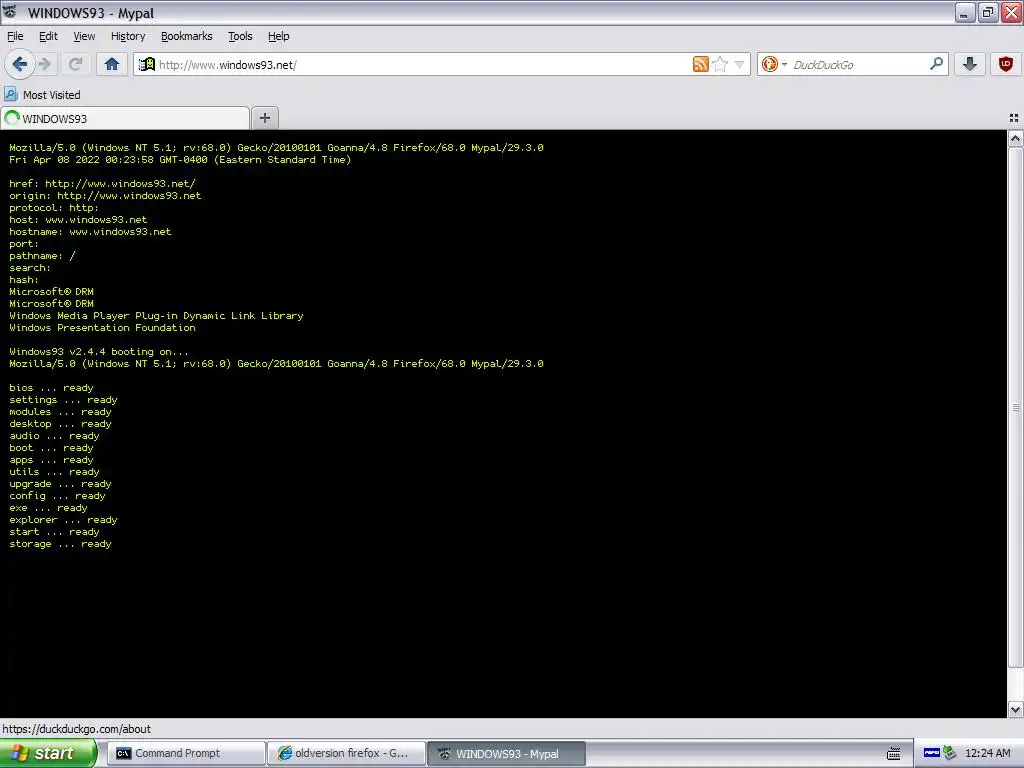The width and height of the screenshot is (1024, 768).
Task: Click the blue system tray icon
Action: (x=931, y=753)
